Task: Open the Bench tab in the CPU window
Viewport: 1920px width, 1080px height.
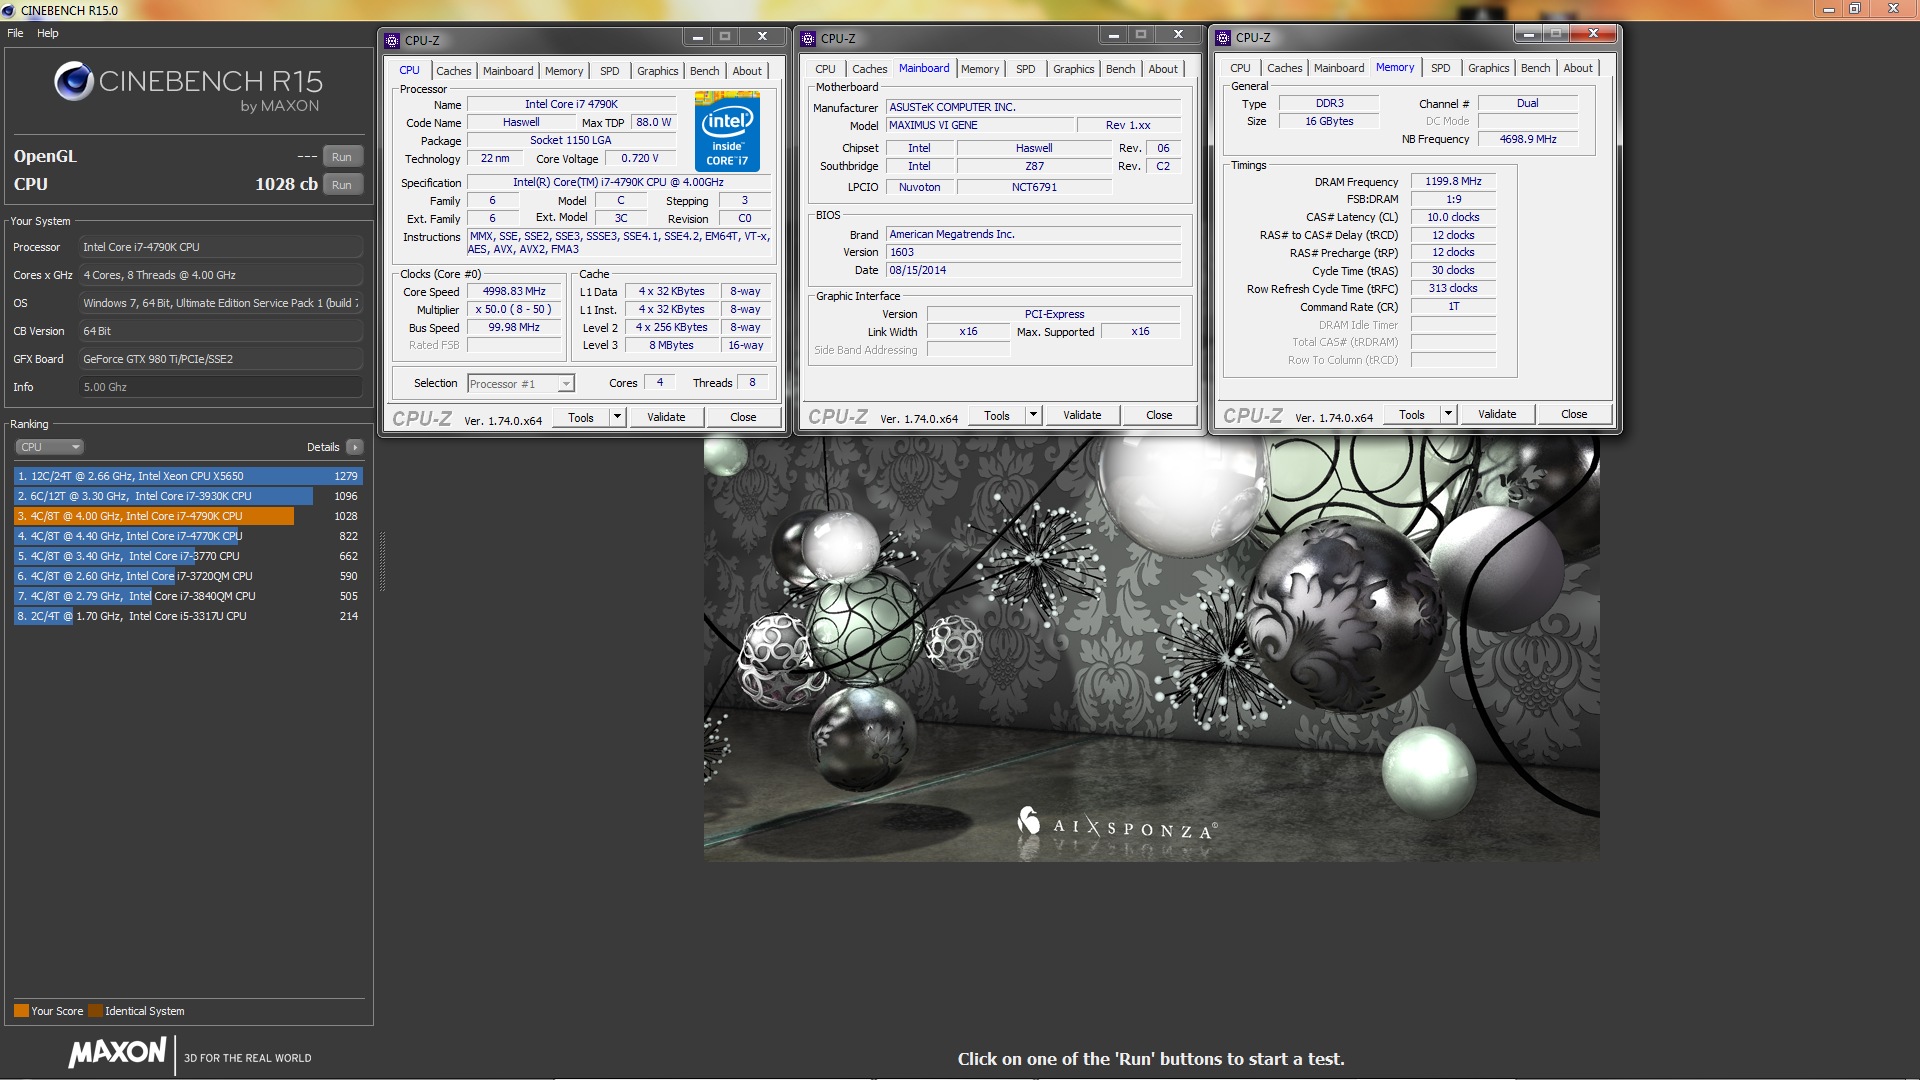Action: (x=704, y=71)
